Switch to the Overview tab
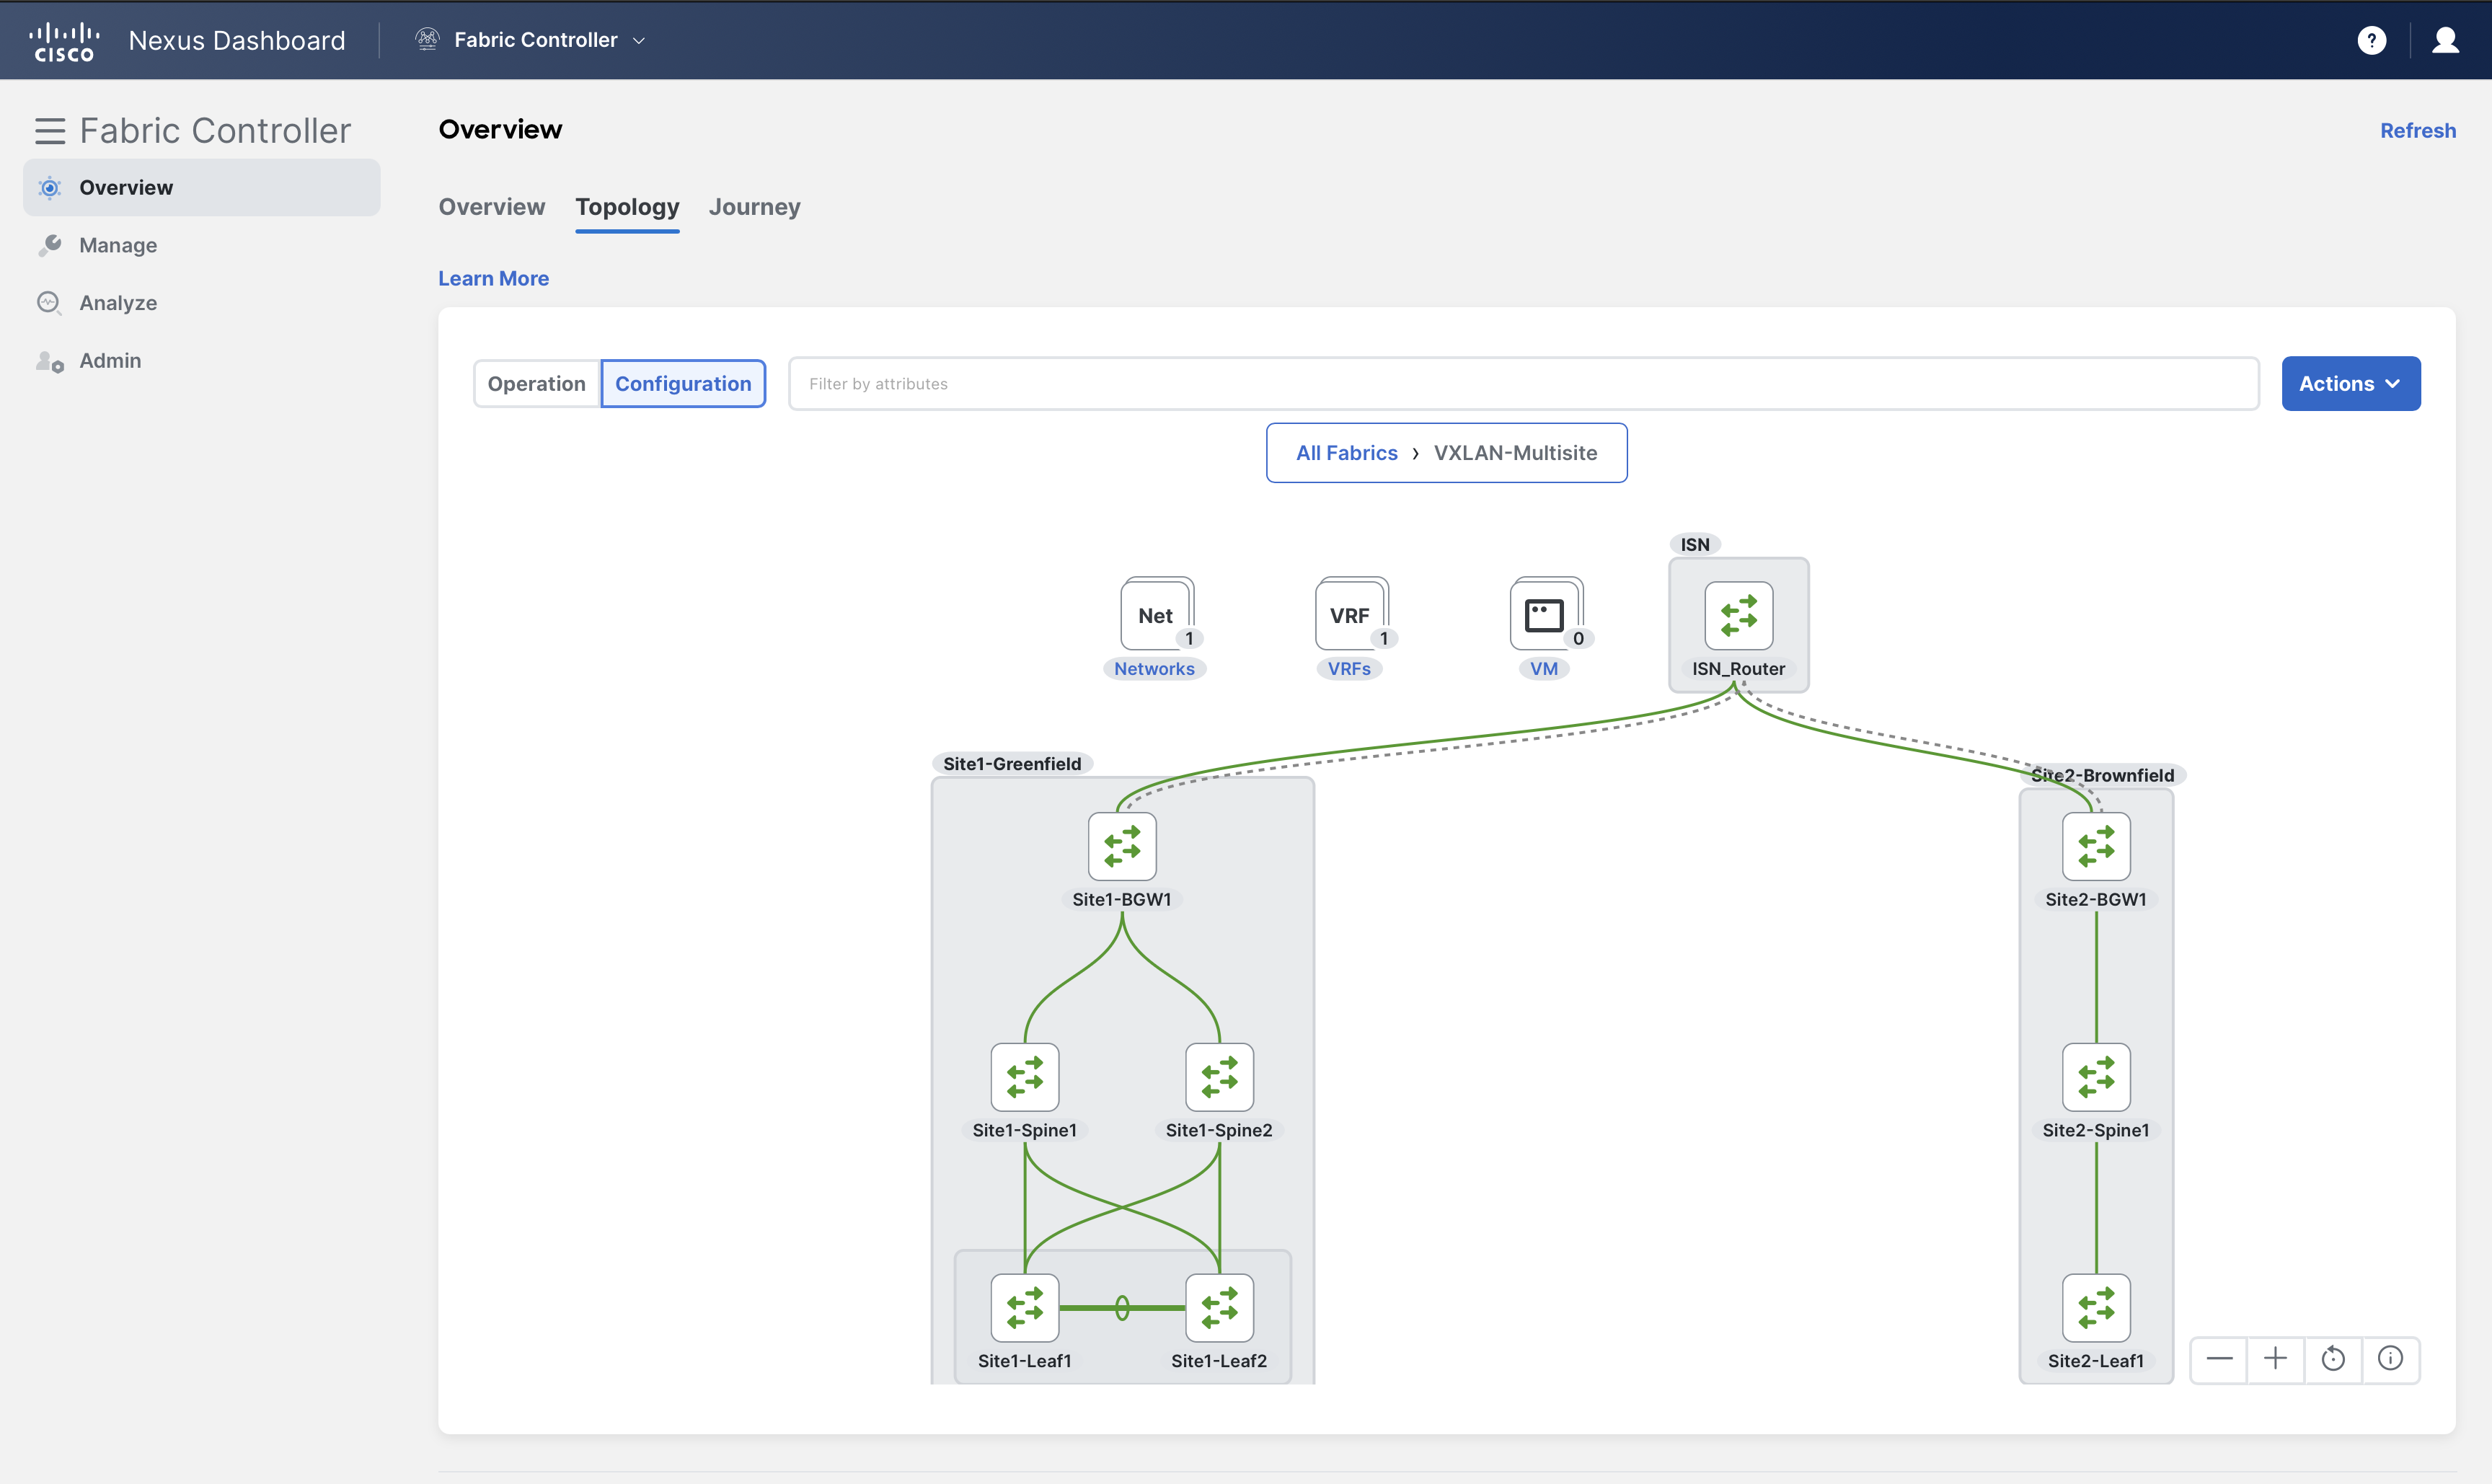 pyautogui.click(x=492, y=206)
